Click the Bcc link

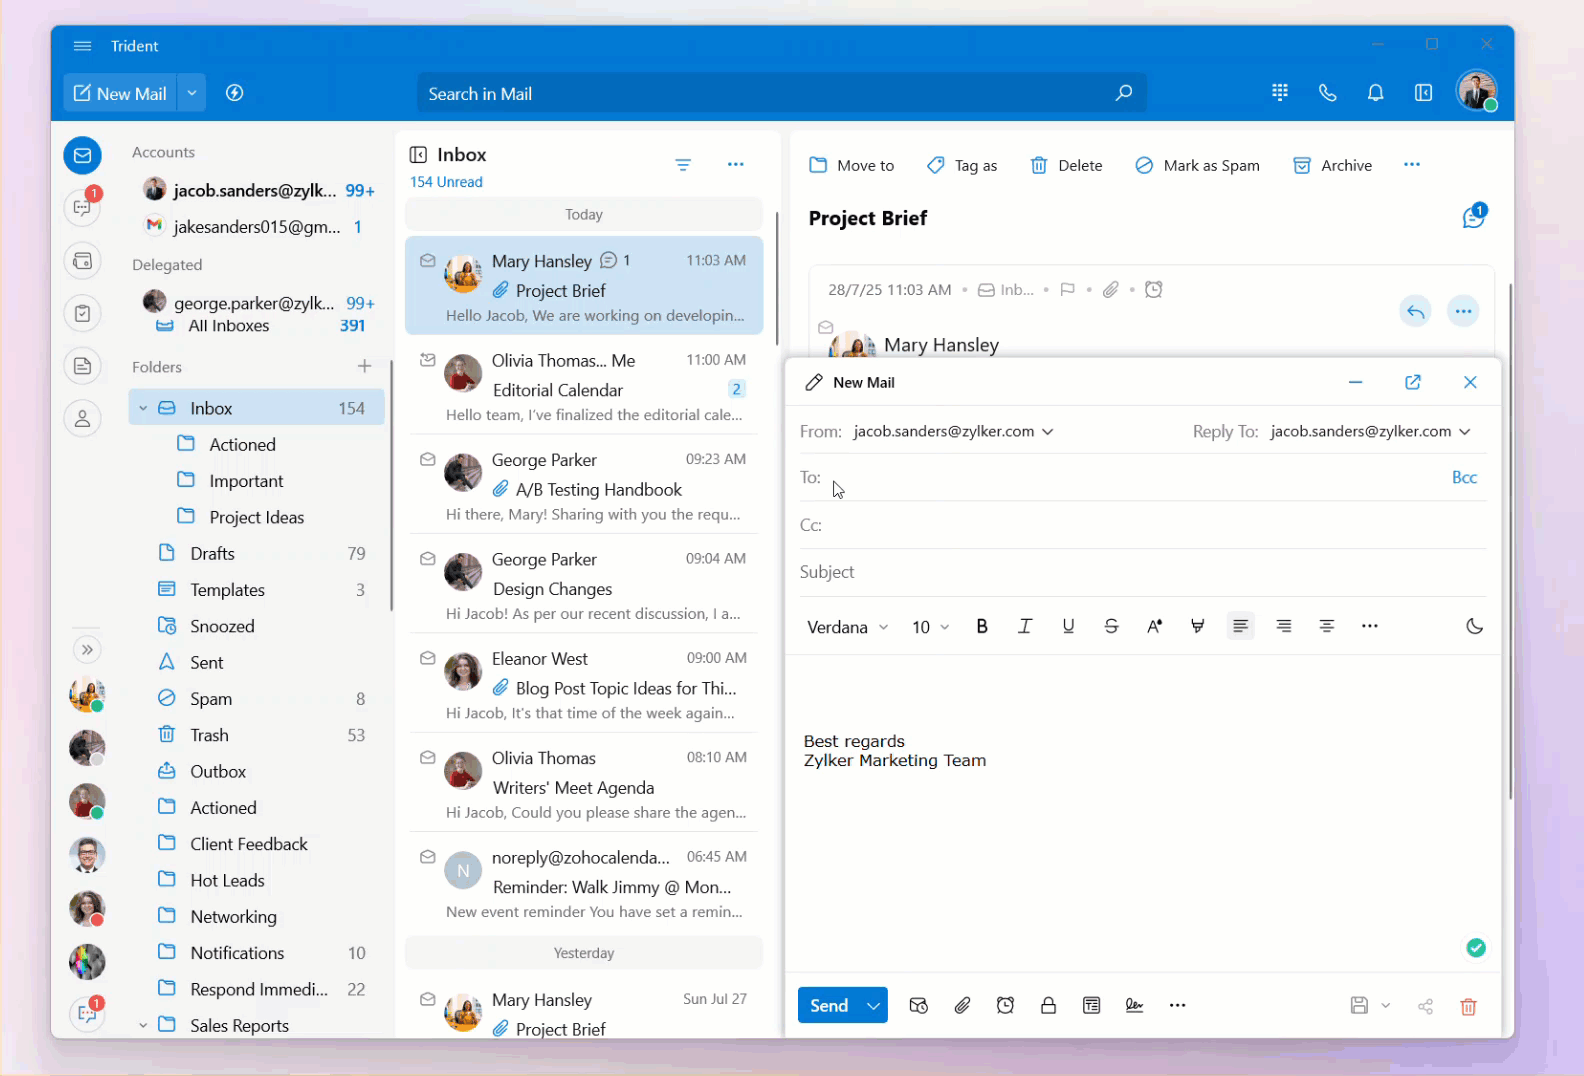coord(1464,478)
